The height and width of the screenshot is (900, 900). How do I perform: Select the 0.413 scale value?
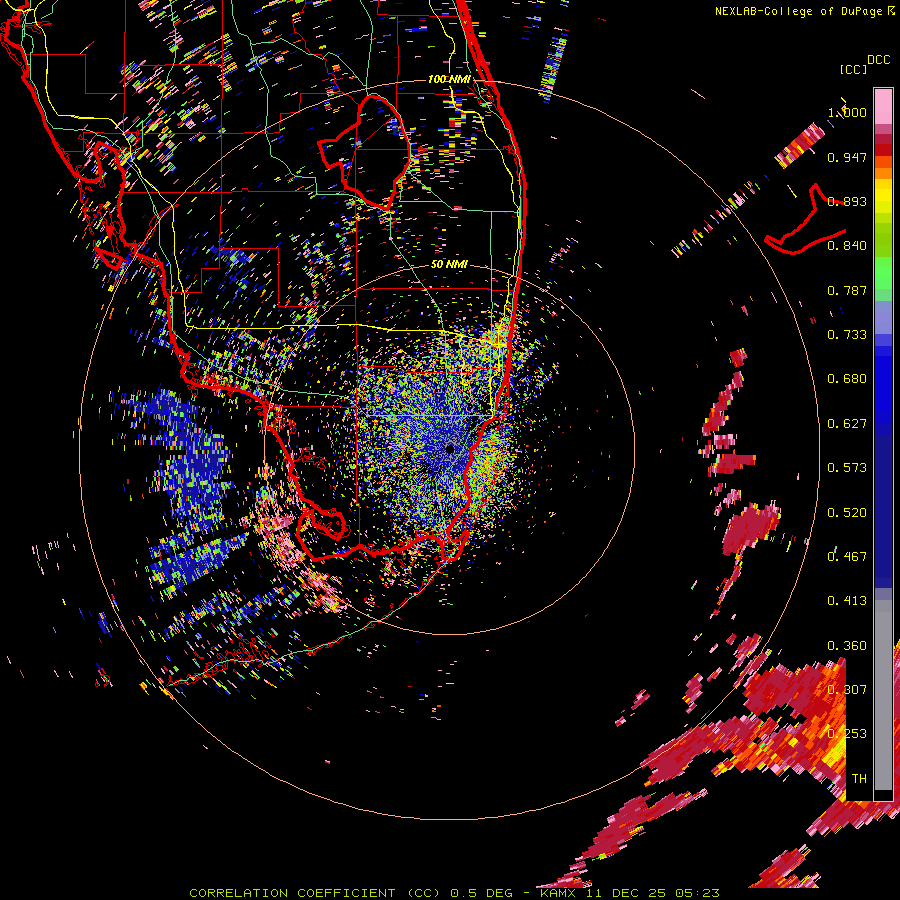(x=847, y=601)
